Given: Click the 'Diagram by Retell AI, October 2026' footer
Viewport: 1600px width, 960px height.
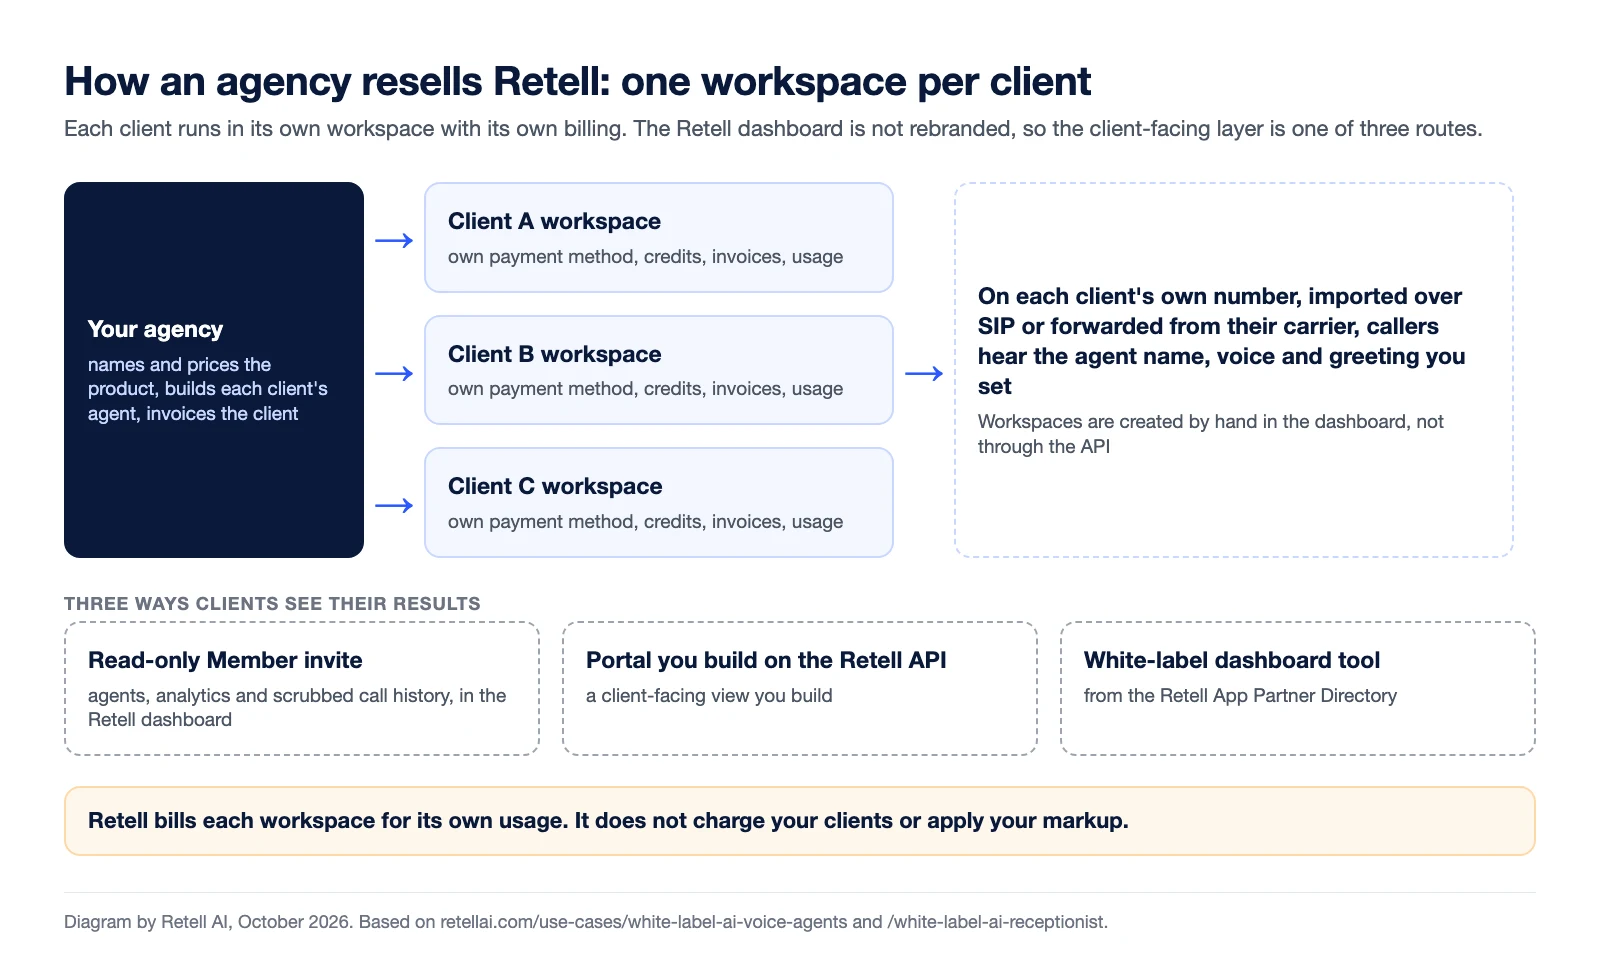Looking at the screenshot, I should pos(586,922).
